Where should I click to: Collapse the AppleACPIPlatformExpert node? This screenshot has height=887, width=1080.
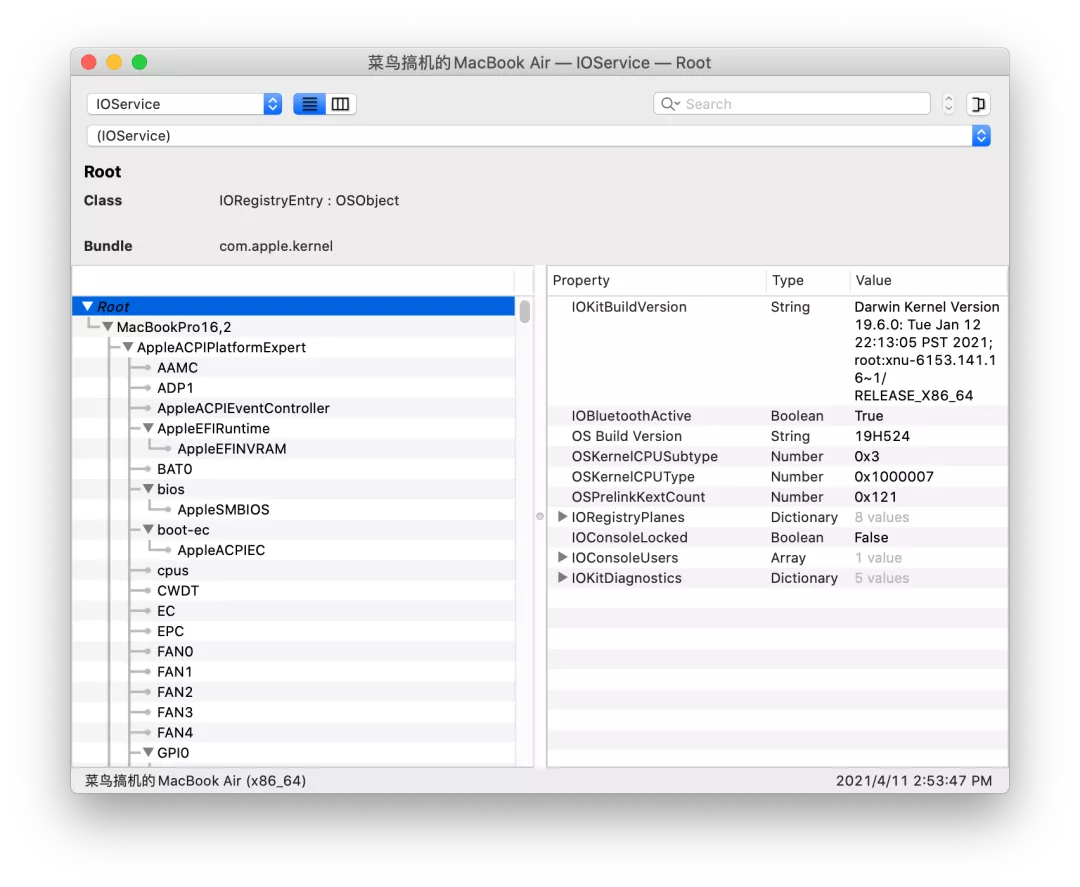click(128, 347)
